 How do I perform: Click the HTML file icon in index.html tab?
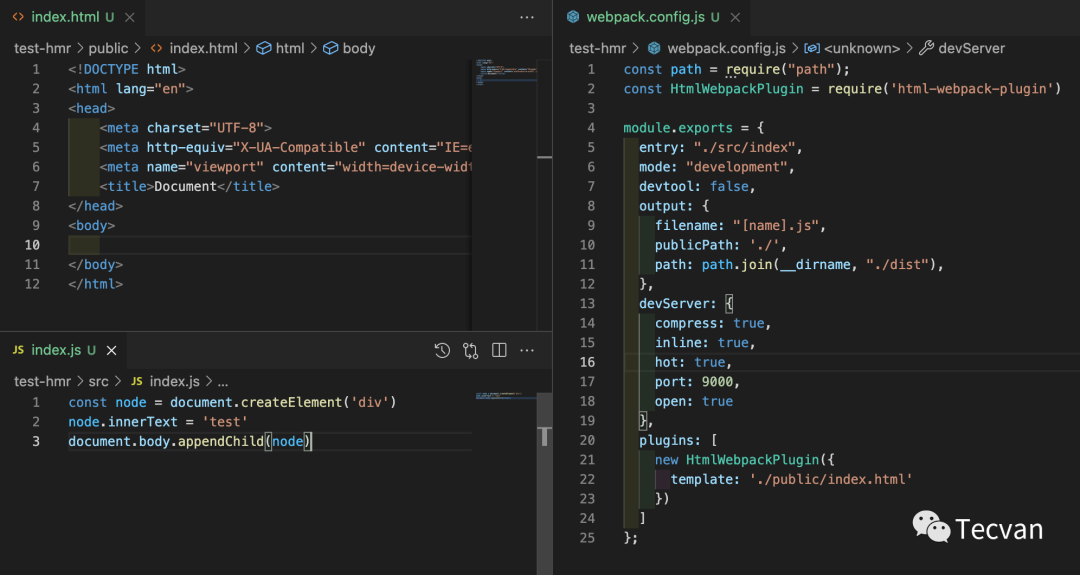(19, 17)
